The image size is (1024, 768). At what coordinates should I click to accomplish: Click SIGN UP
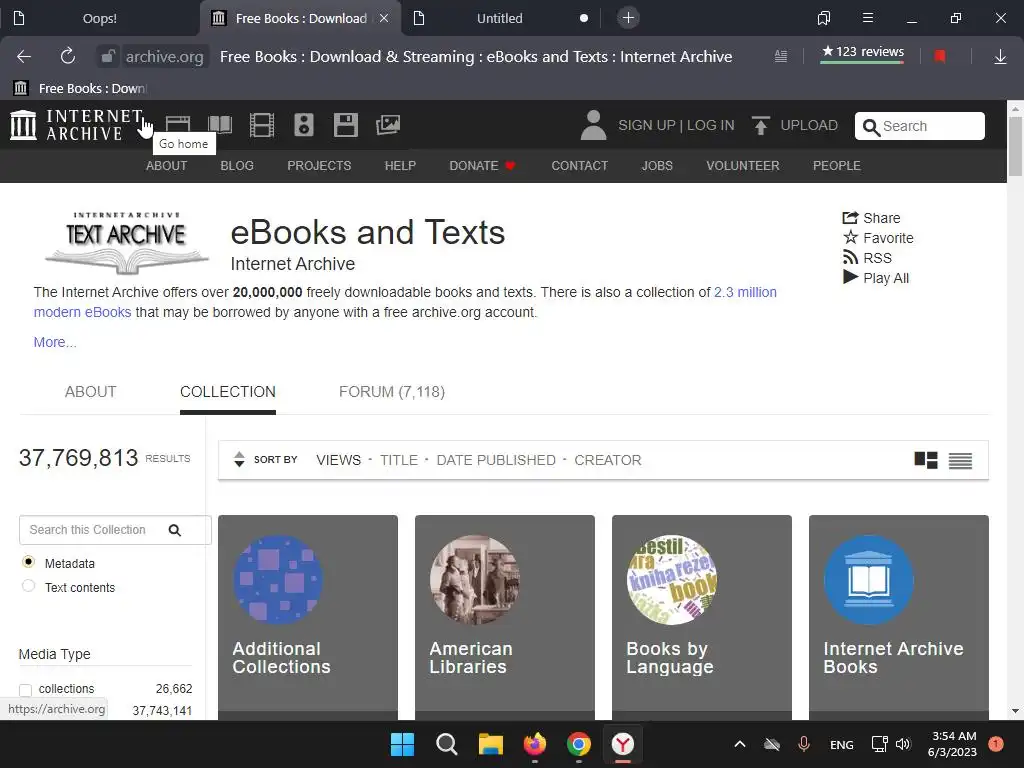[647, 125]
